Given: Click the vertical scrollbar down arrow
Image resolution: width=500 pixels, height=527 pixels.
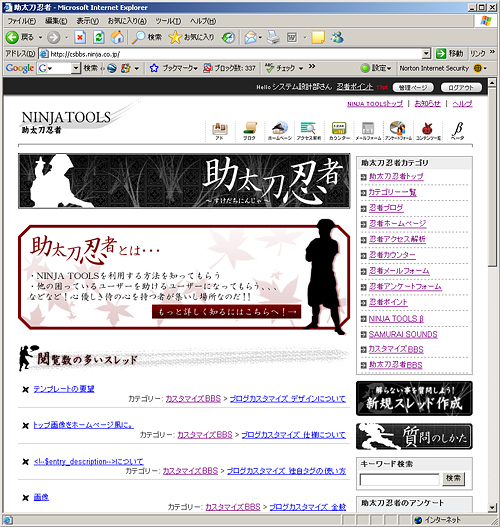Looking at the screenshot, I should [x=492, y=507].
